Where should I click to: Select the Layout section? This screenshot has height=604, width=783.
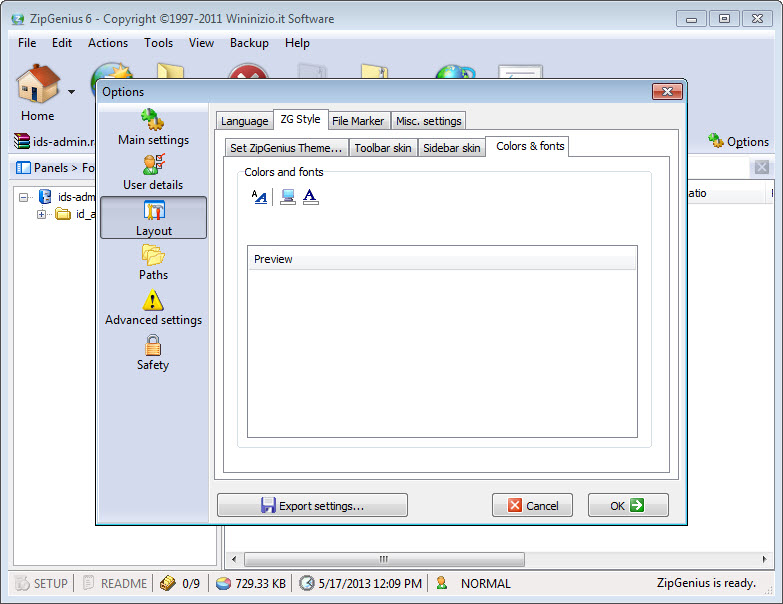pyautogui.click(x=153, y=218)
